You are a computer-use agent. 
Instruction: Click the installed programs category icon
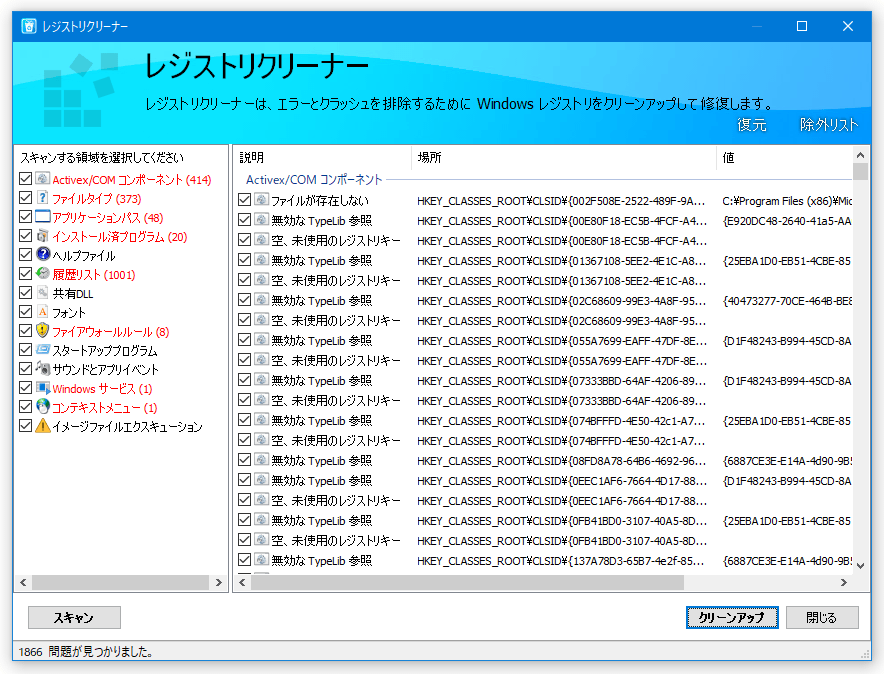click(x=43, y=236)
